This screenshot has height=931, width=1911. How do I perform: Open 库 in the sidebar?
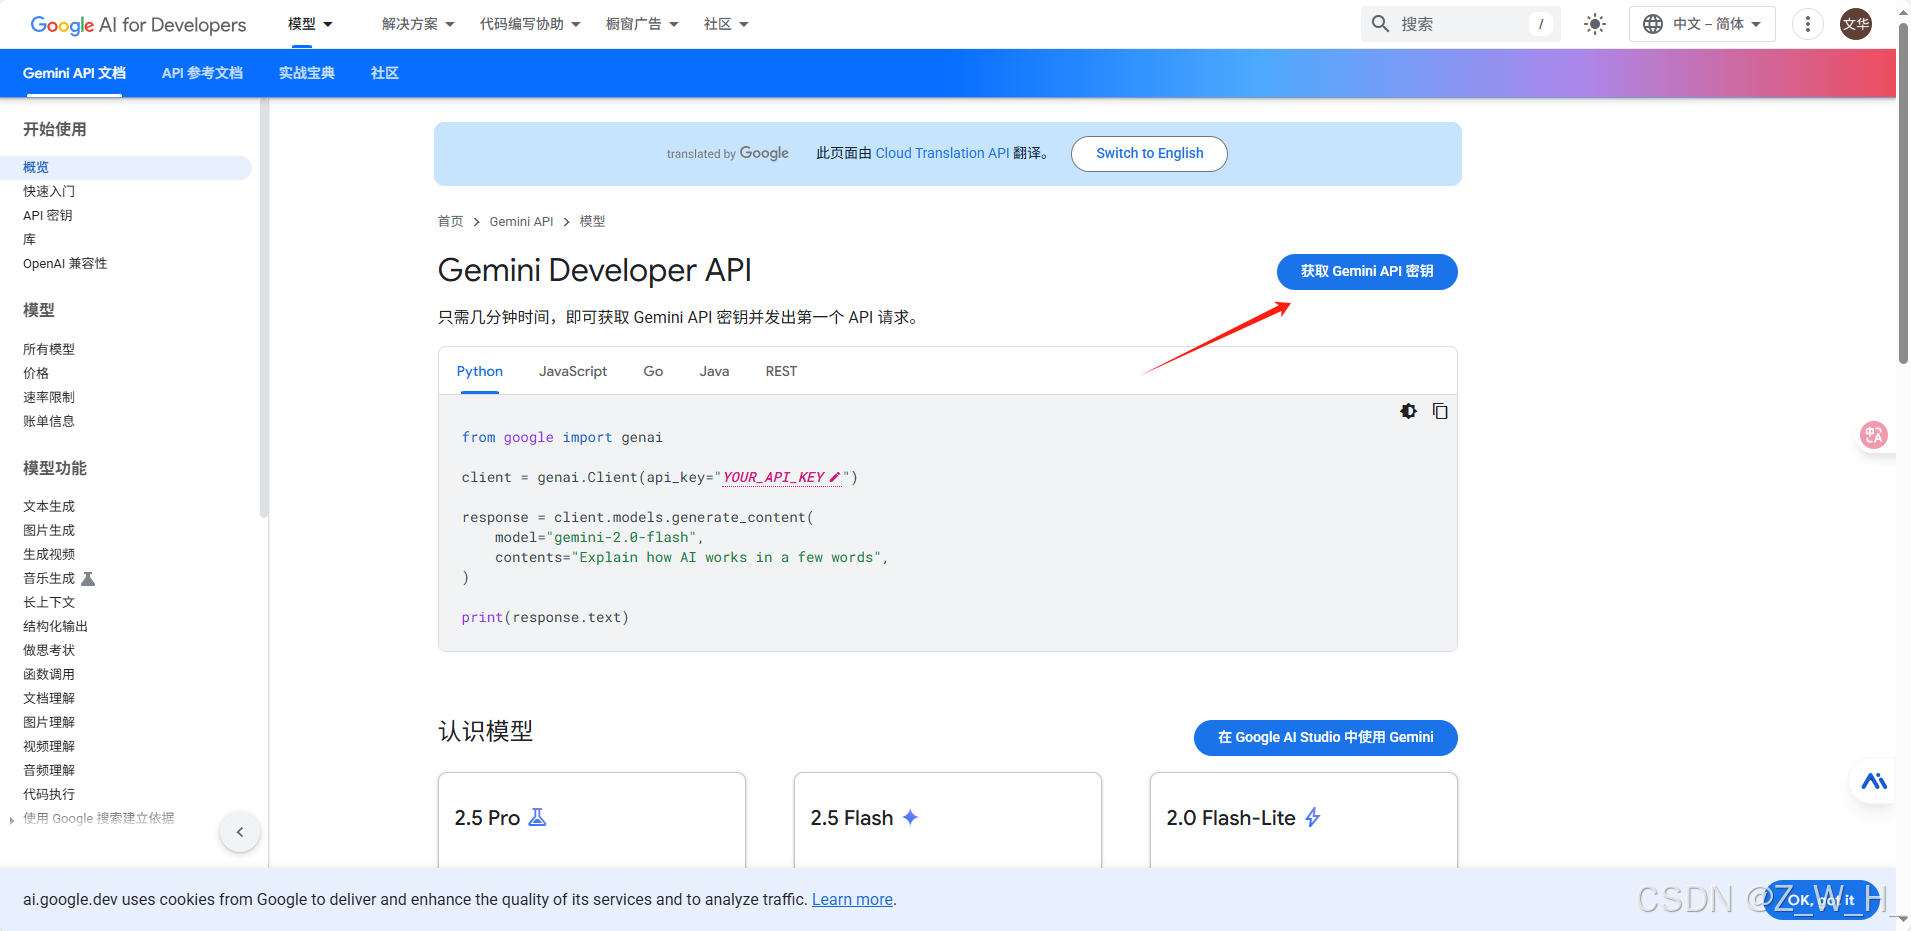(x=30, y=239)
